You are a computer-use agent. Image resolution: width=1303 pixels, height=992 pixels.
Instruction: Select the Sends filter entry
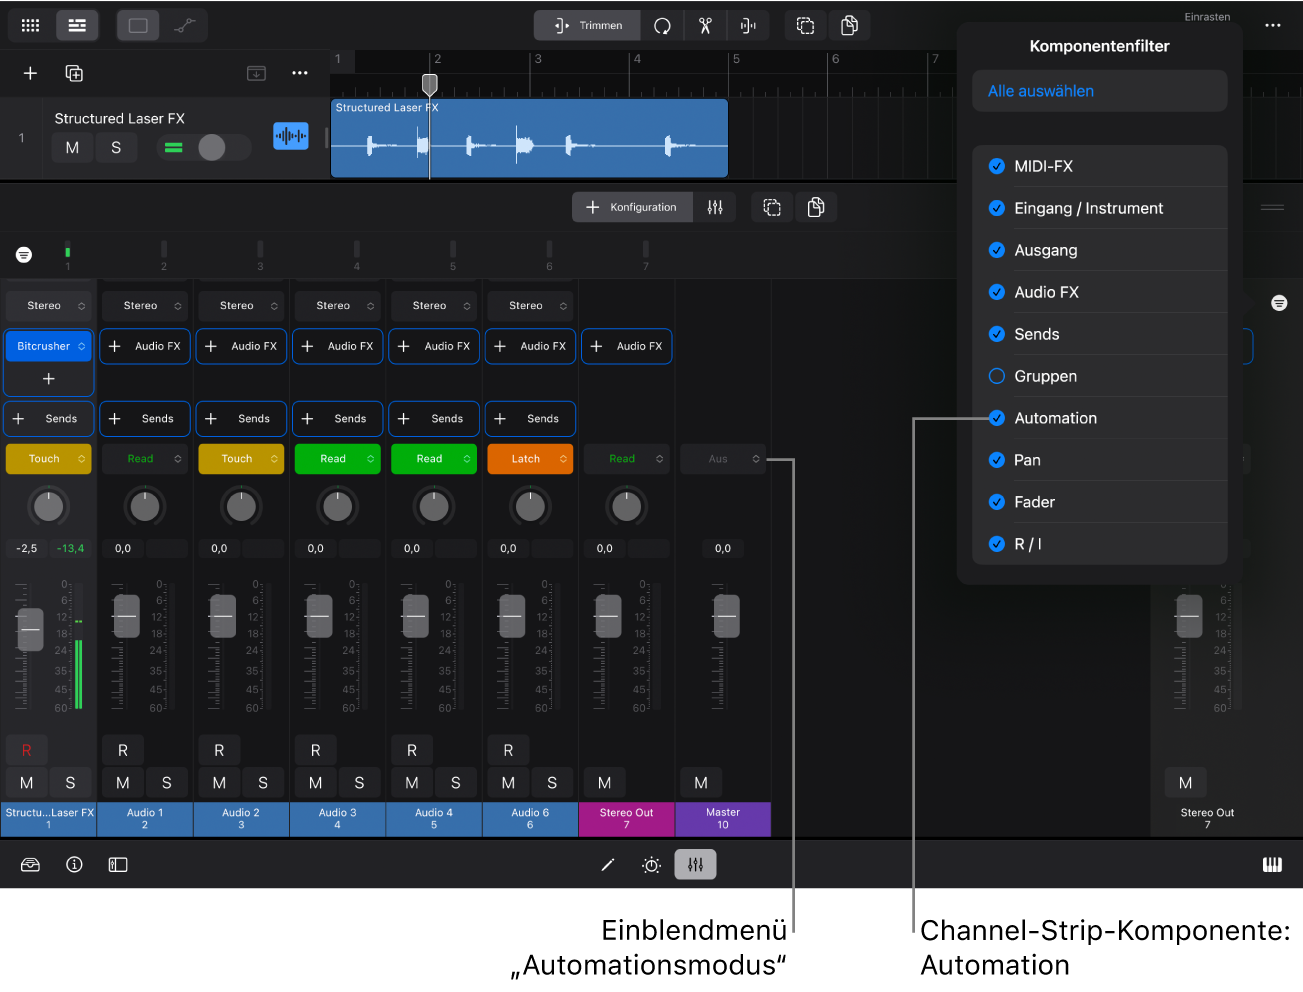1036,334
